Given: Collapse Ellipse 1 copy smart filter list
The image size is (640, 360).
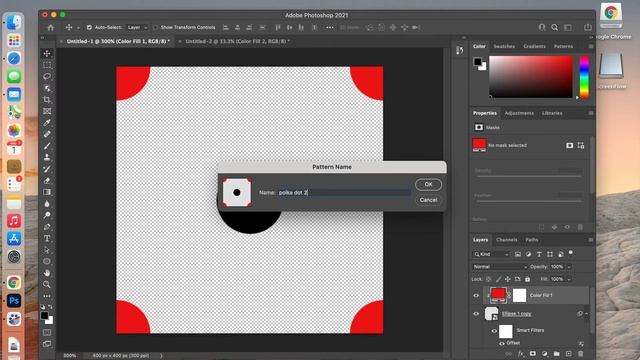Looking at the screenshot, I should (x=587, y=313).
